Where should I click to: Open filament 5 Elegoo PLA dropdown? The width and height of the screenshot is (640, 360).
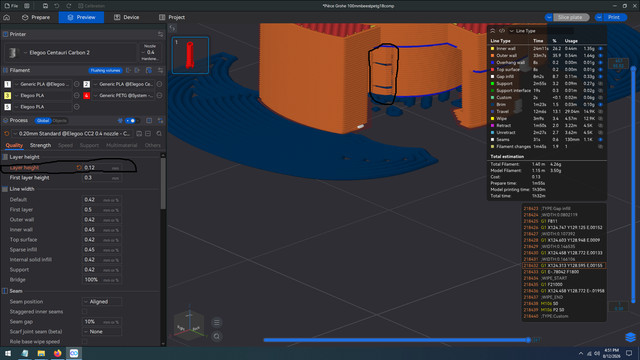coord(42,107)
